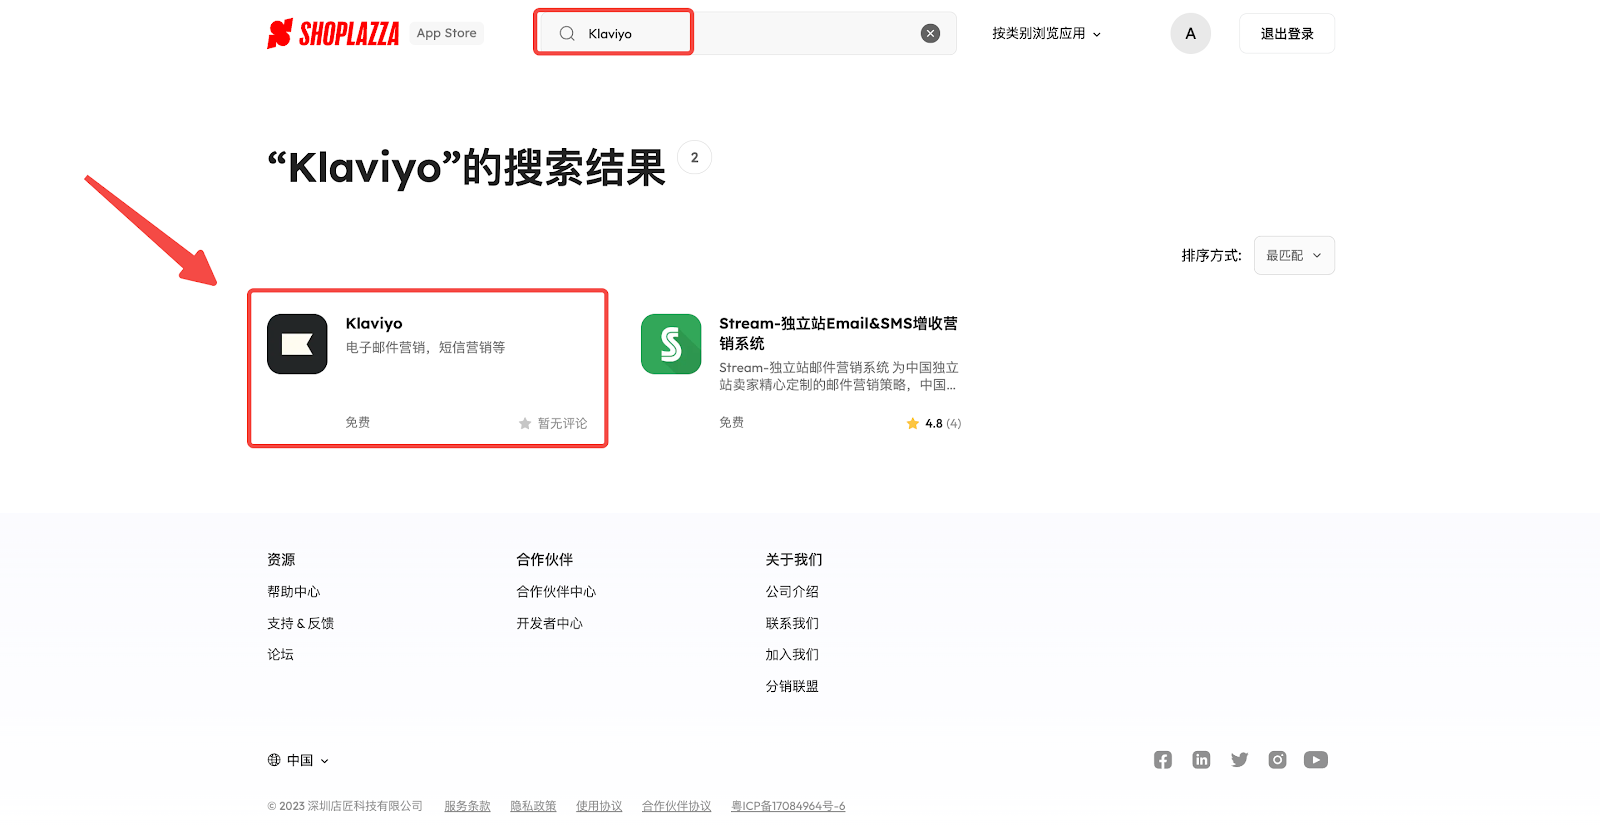The image size is (1600, 840).
Task: Click the Stream app description text
Action: tap(839, 376)
